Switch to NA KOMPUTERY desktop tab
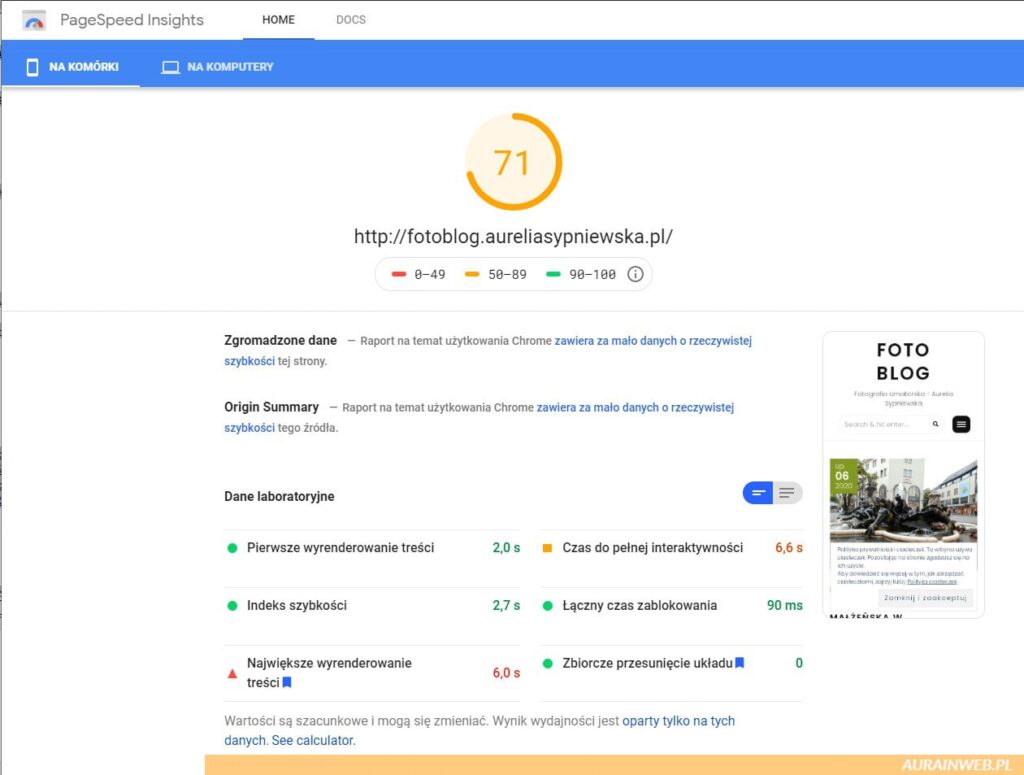 (x=217, y=67)
